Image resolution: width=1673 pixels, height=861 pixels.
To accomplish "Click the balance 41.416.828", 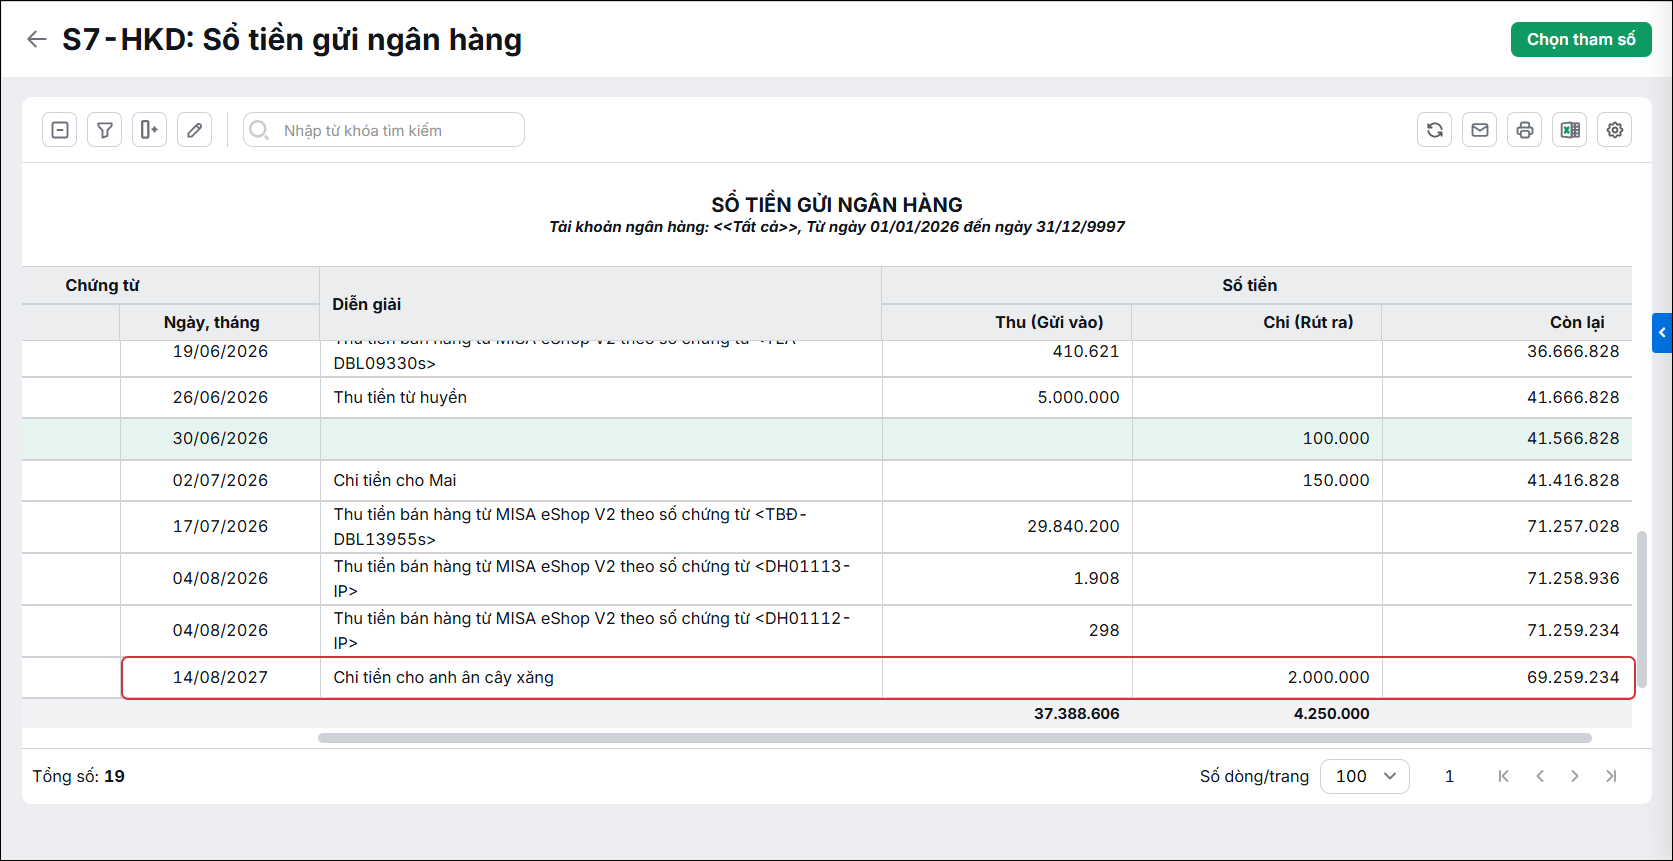I will point(1573,480).
